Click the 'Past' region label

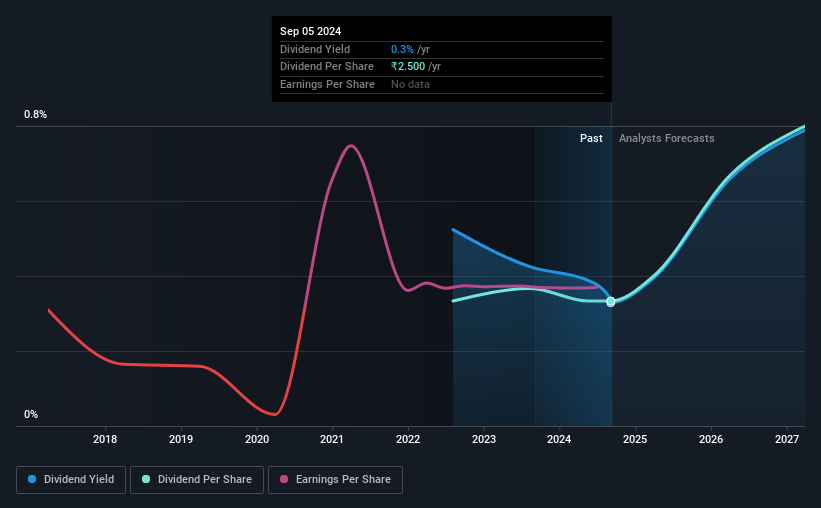[x=591, y=138]
